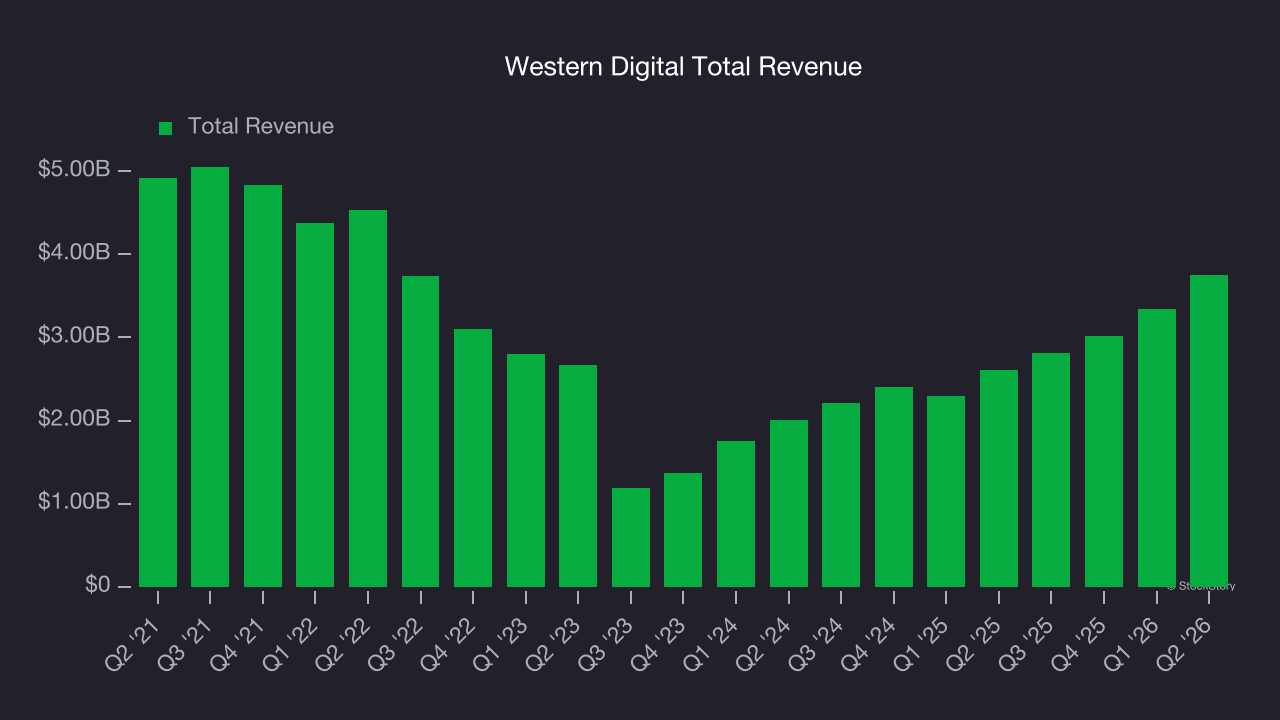Image resolution: width=1280 pixels, height=720 pixels.
Task: Select the Q4 '25 revenue bar
Action: click(1104, 461)
